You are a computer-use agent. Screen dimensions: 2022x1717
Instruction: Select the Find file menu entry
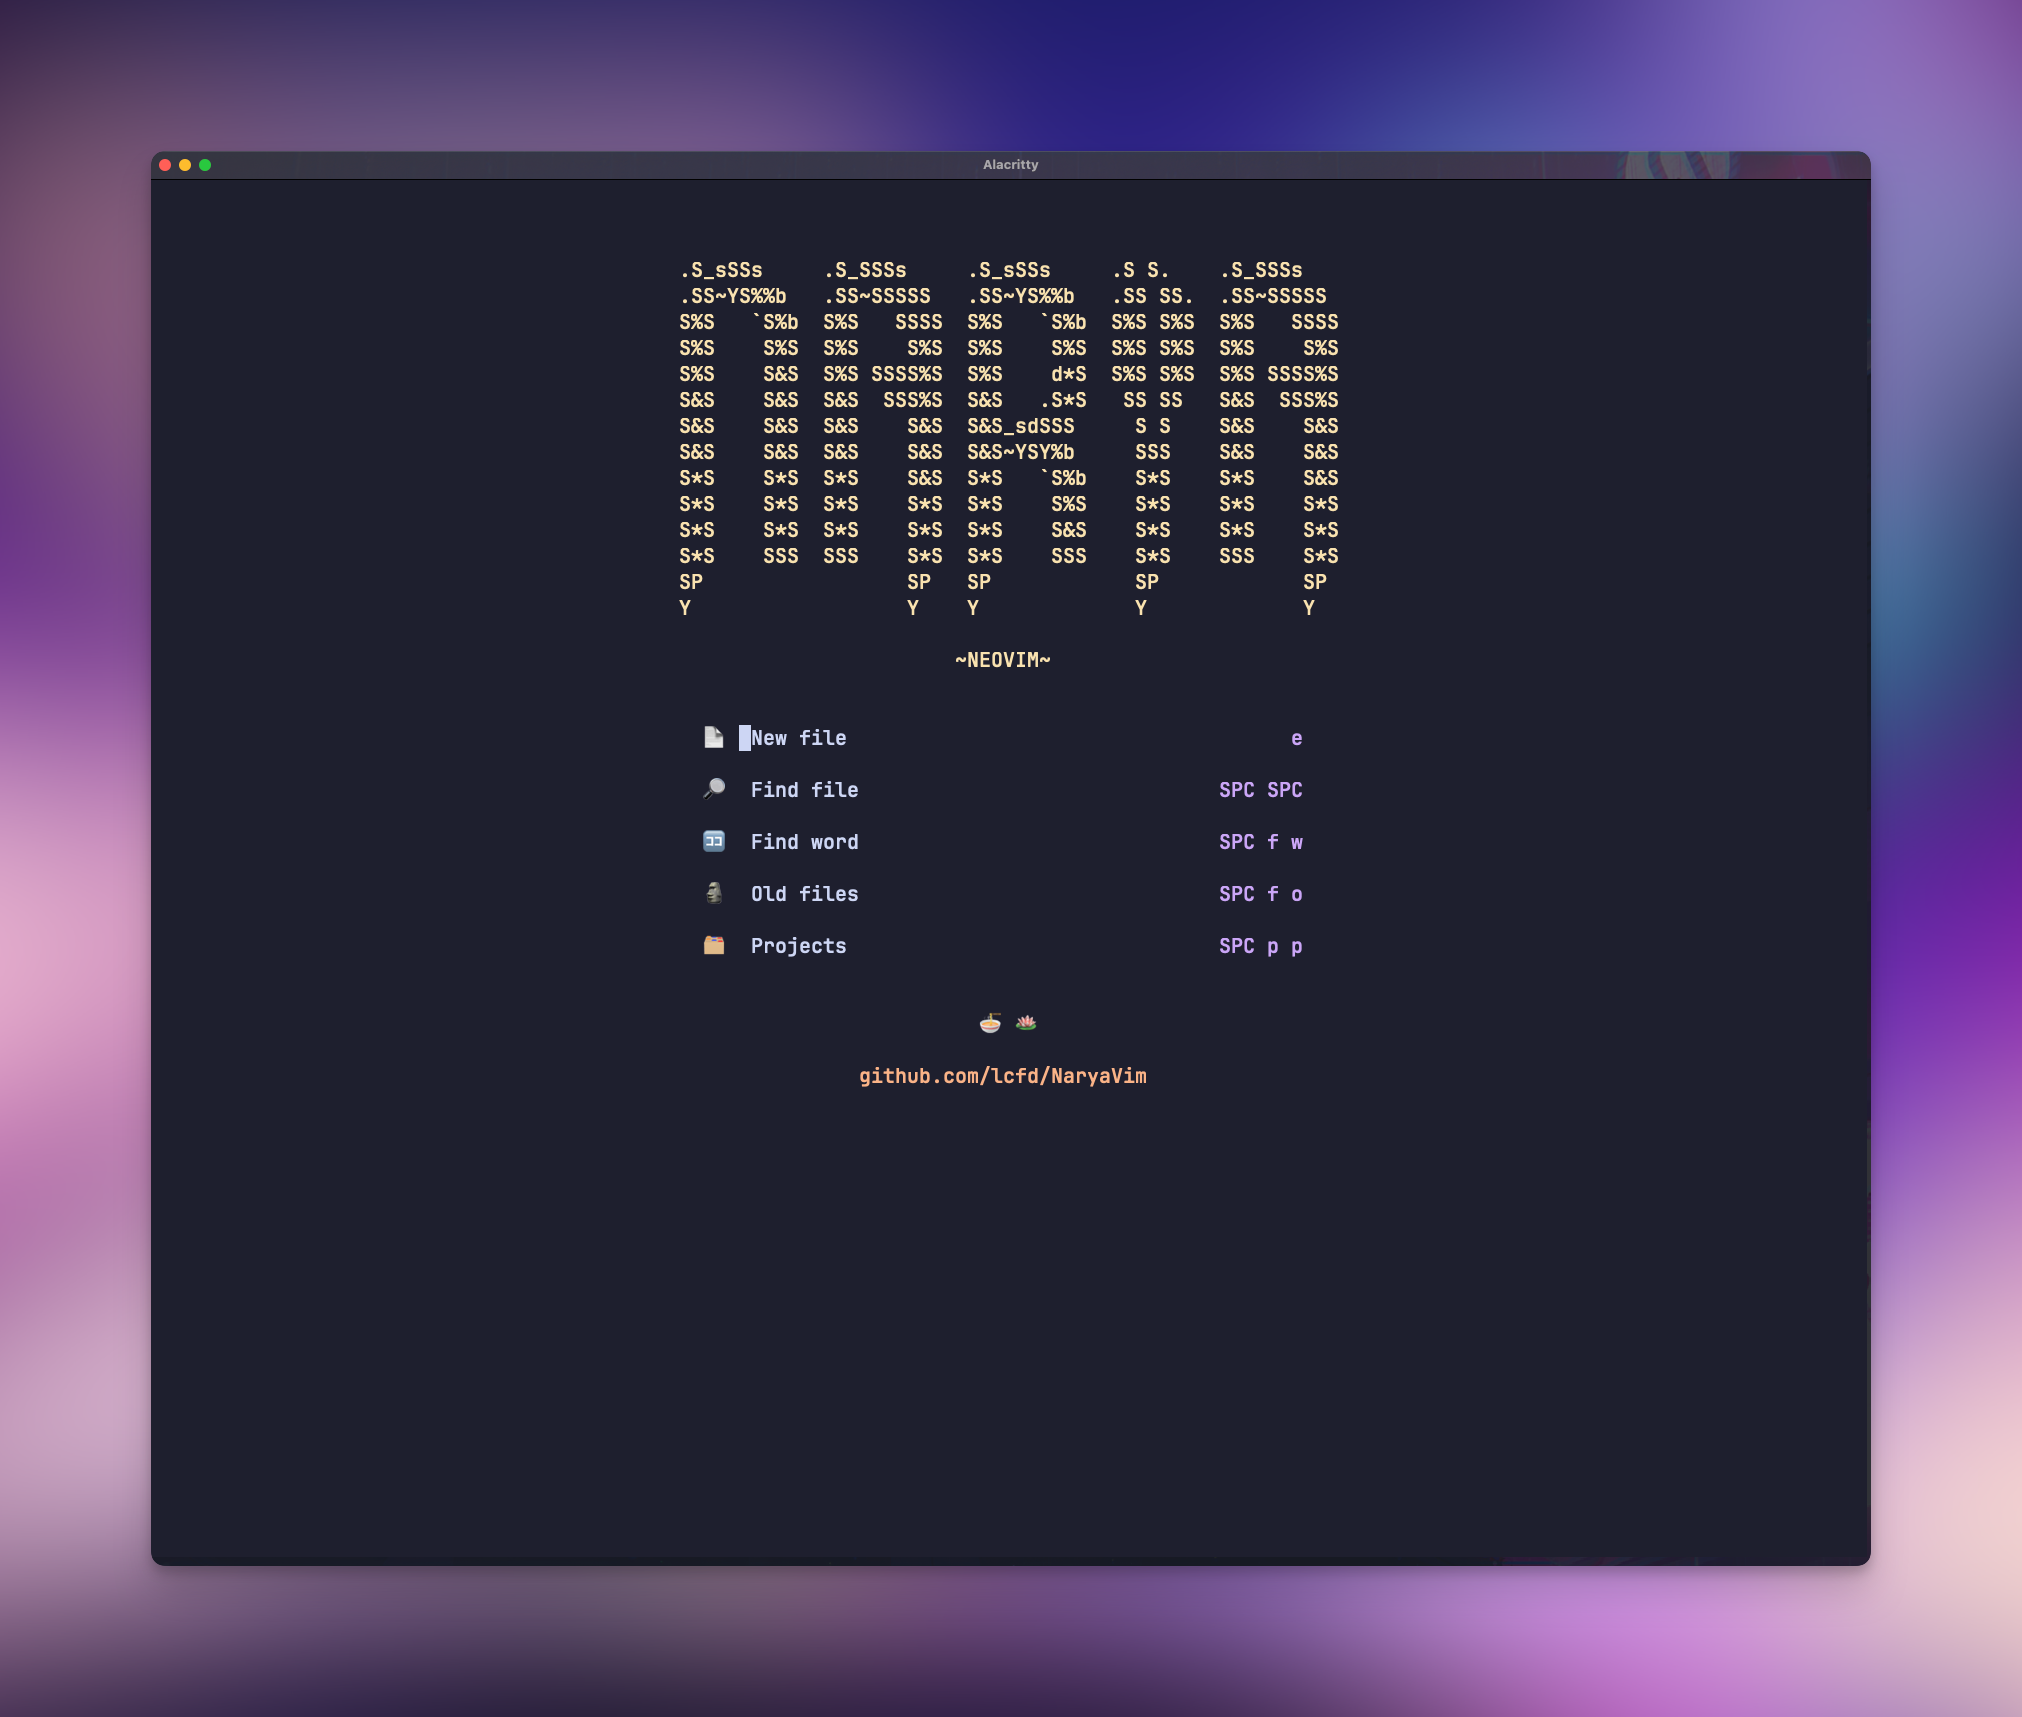coord(804,790)
